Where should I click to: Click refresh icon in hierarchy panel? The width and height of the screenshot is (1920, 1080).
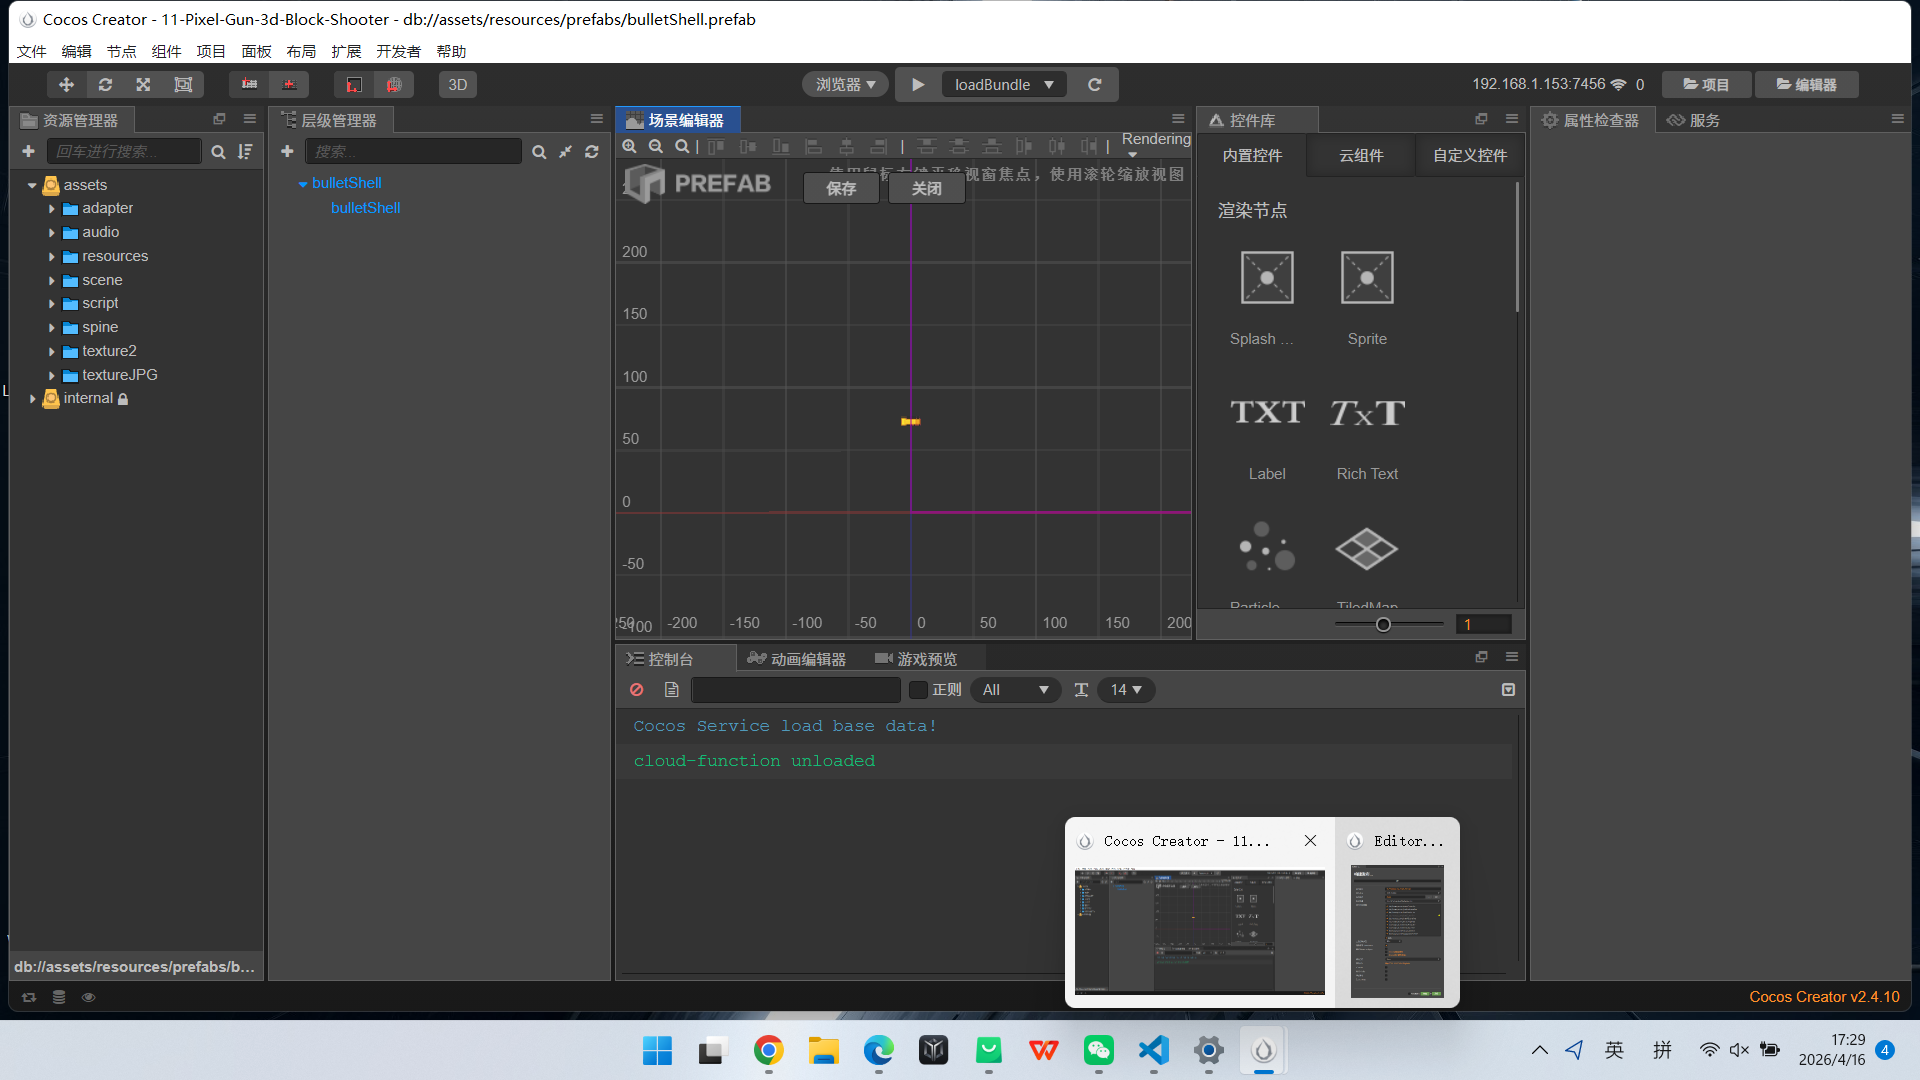click(592, 152)
